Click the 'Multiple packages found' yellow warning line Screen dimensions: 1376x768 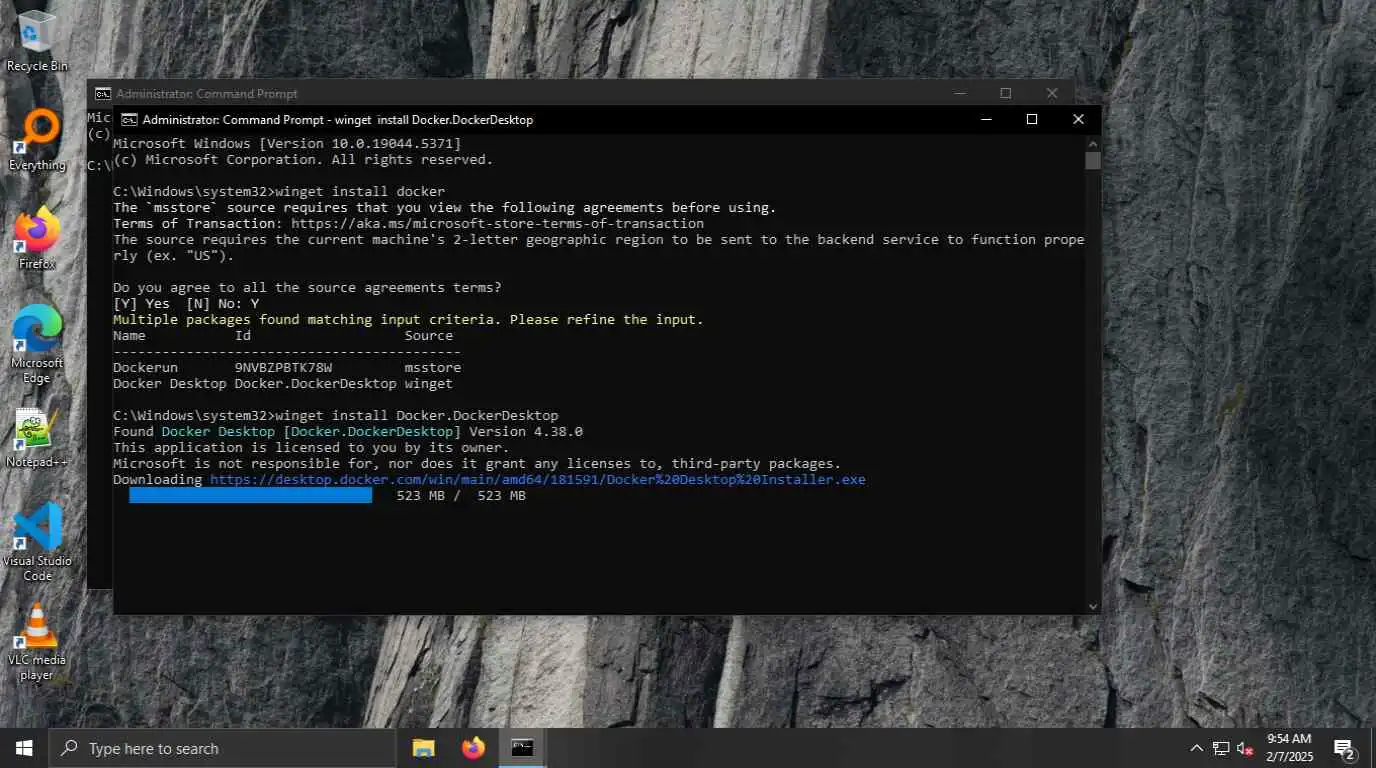pyautogui.click(x=408, y=319)
